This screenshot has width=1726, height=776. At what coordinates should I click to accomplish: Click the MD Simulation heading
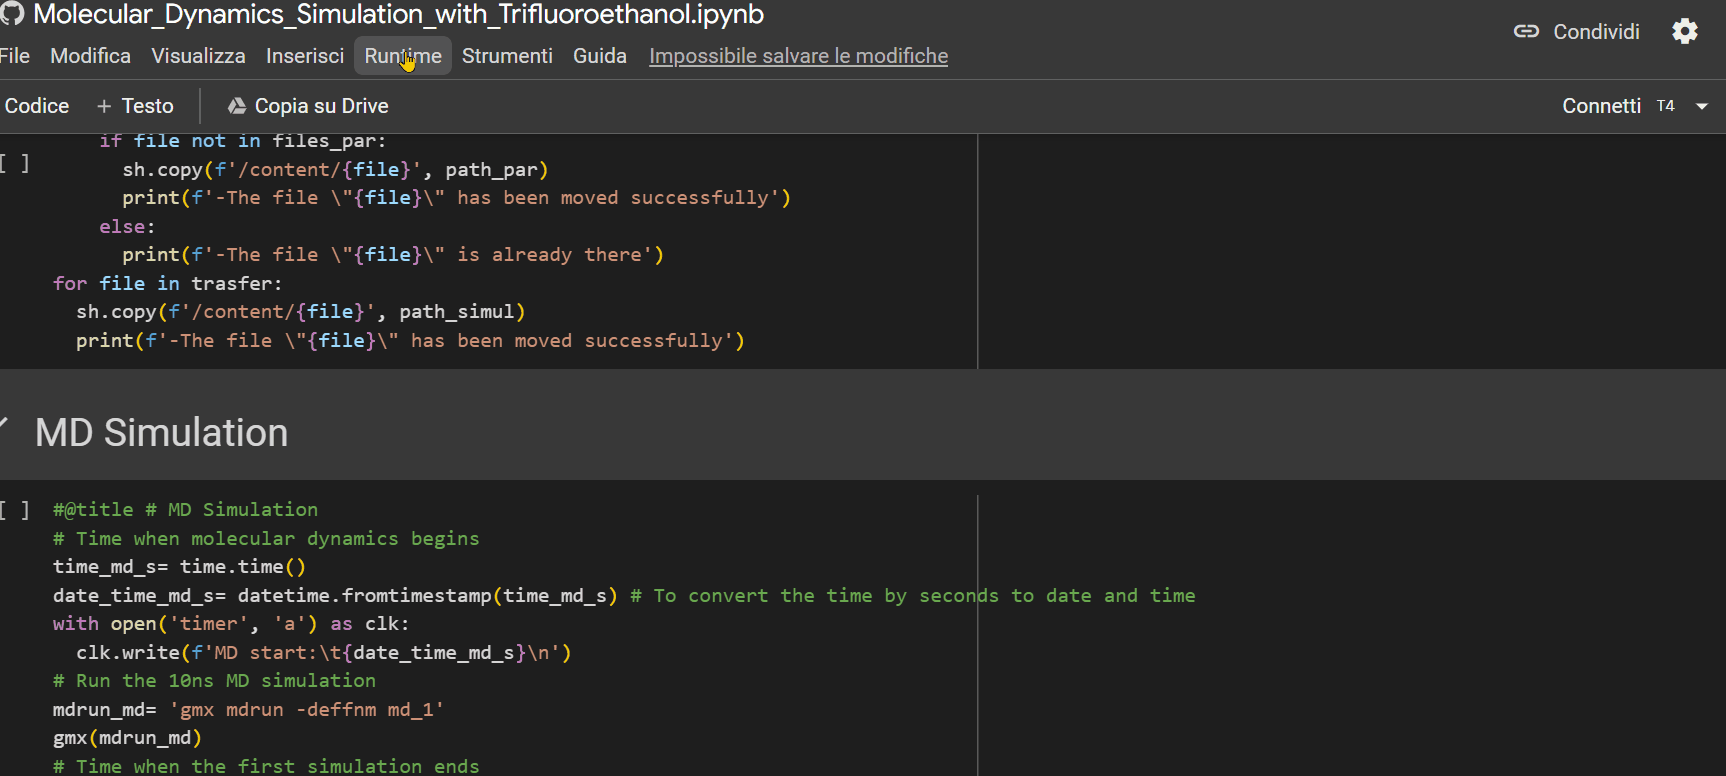161,433
